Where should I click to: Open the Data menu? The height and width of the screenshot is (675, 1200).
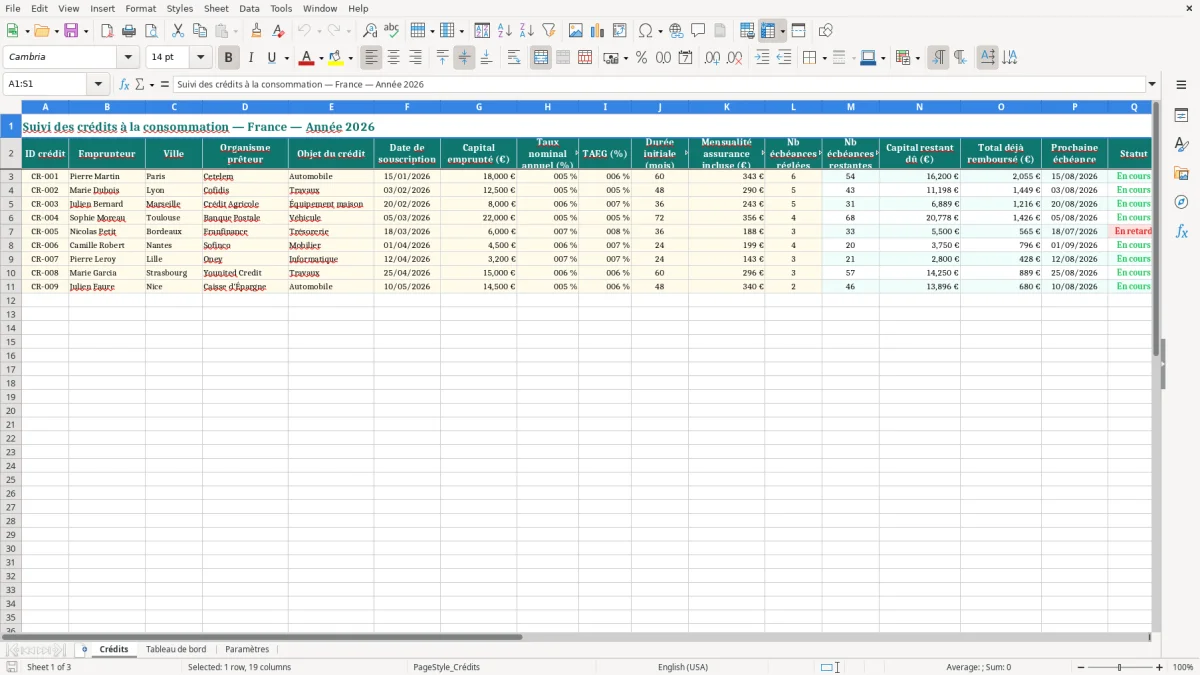(249, 8)
